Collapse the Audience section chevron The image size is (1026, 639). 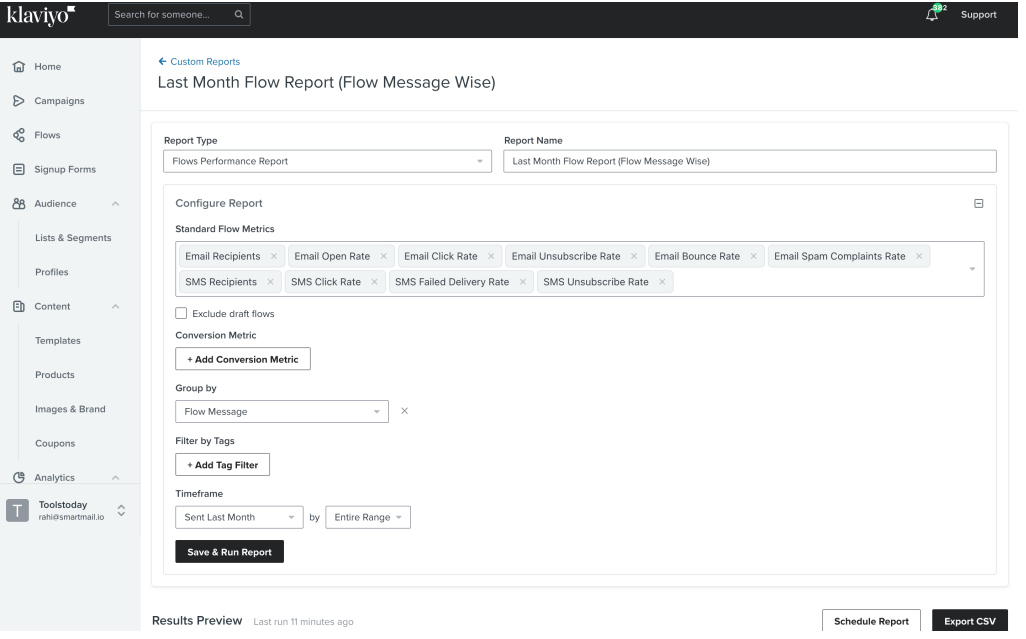point(116,203)
